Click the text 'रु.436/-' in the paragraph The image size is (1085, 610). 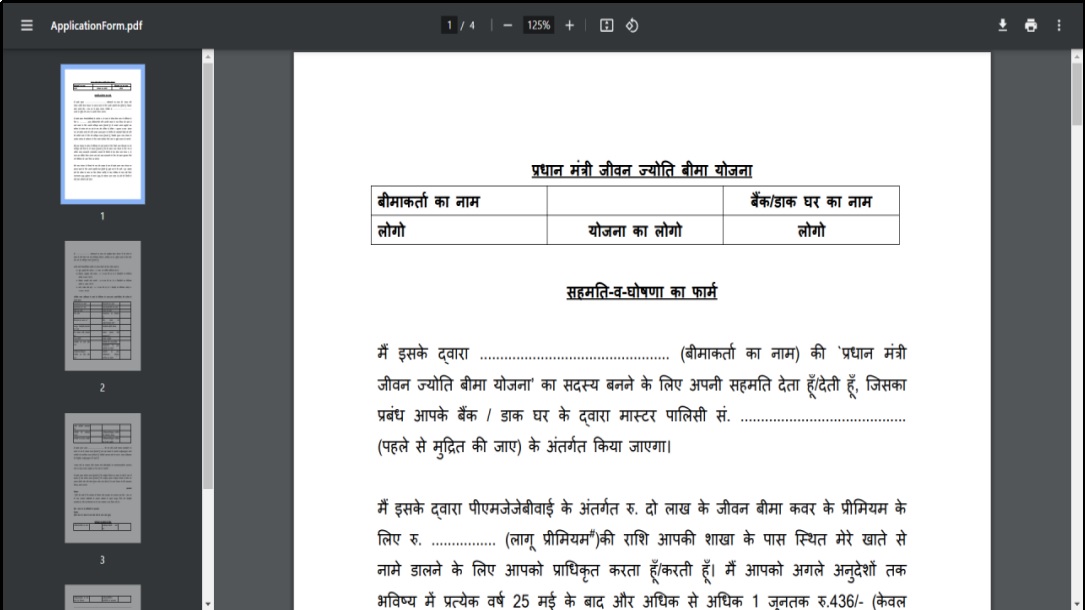pyautogui.click(x=840, y=601)
